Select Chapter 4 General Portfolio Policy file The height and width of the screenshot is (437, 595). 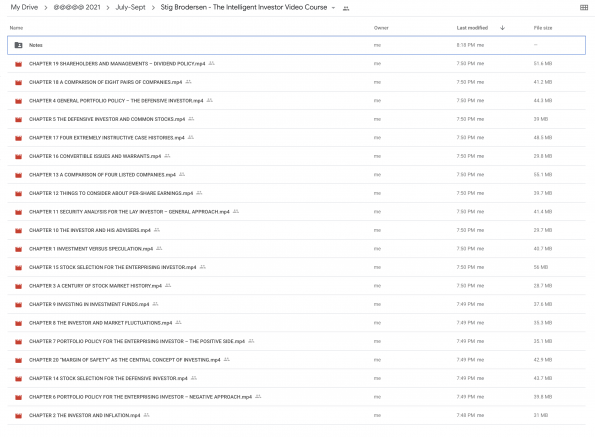pos(116,101)
